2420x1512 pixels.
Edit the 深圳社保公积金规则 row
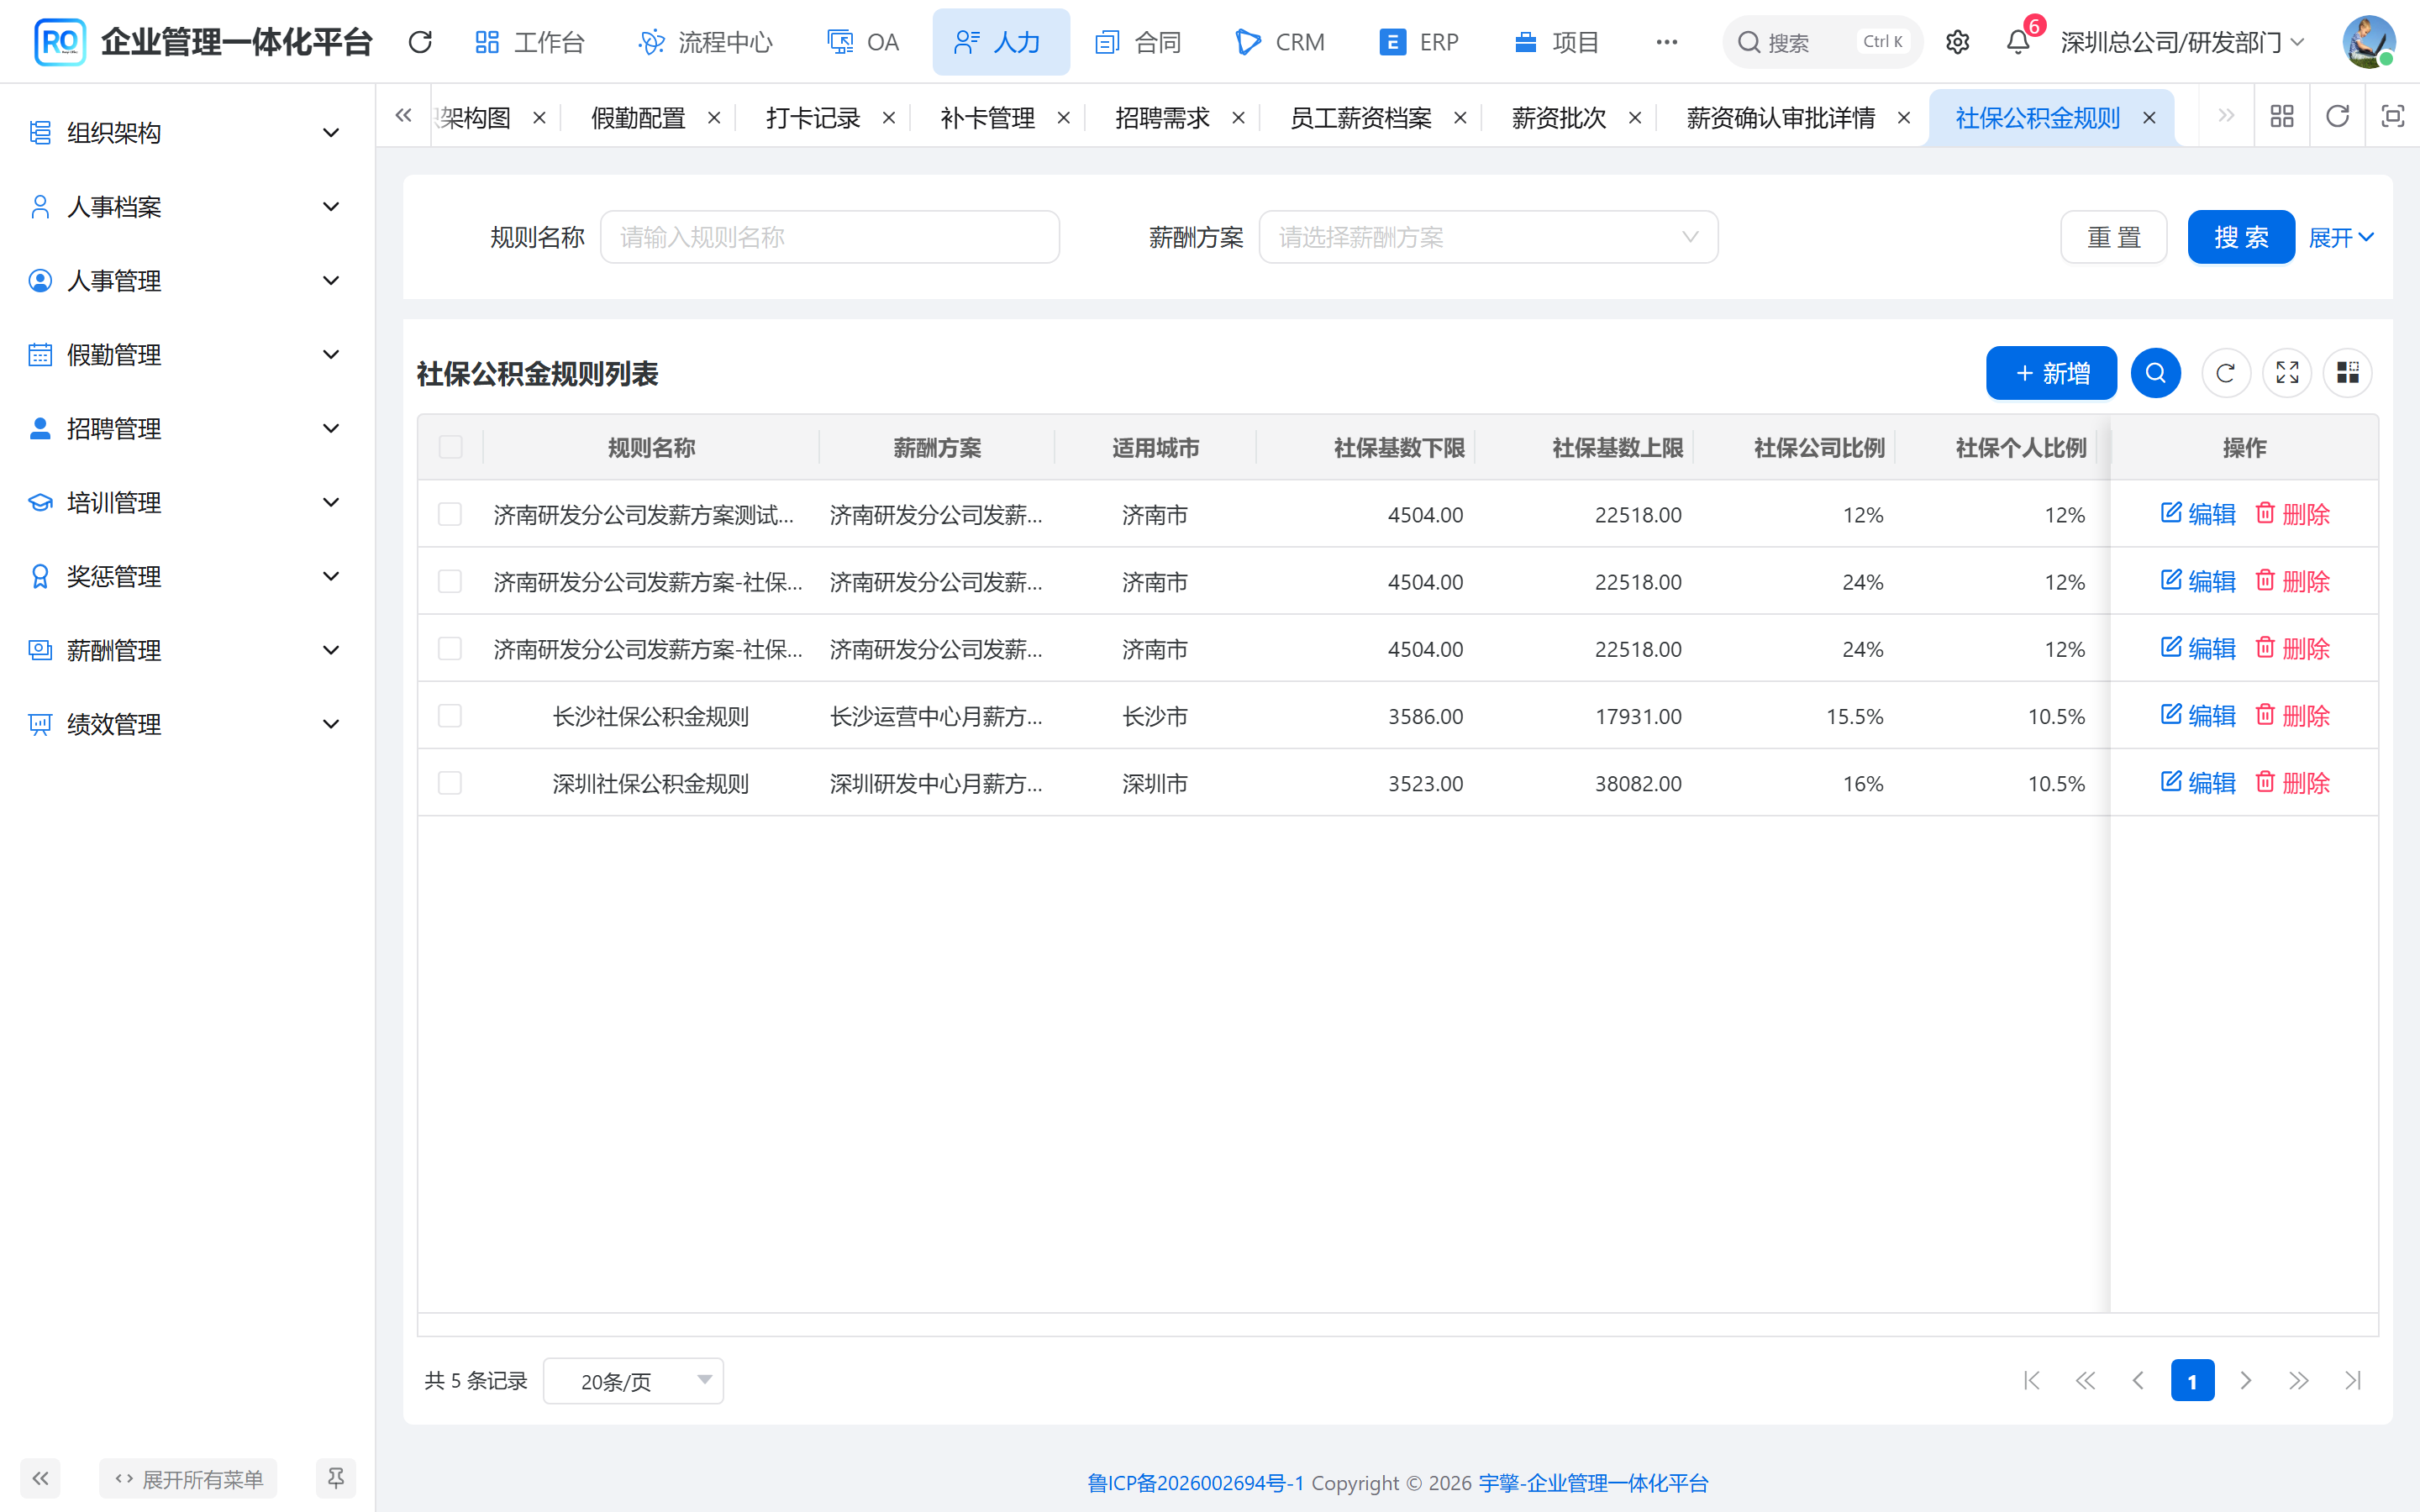(x=2198, y=783)
